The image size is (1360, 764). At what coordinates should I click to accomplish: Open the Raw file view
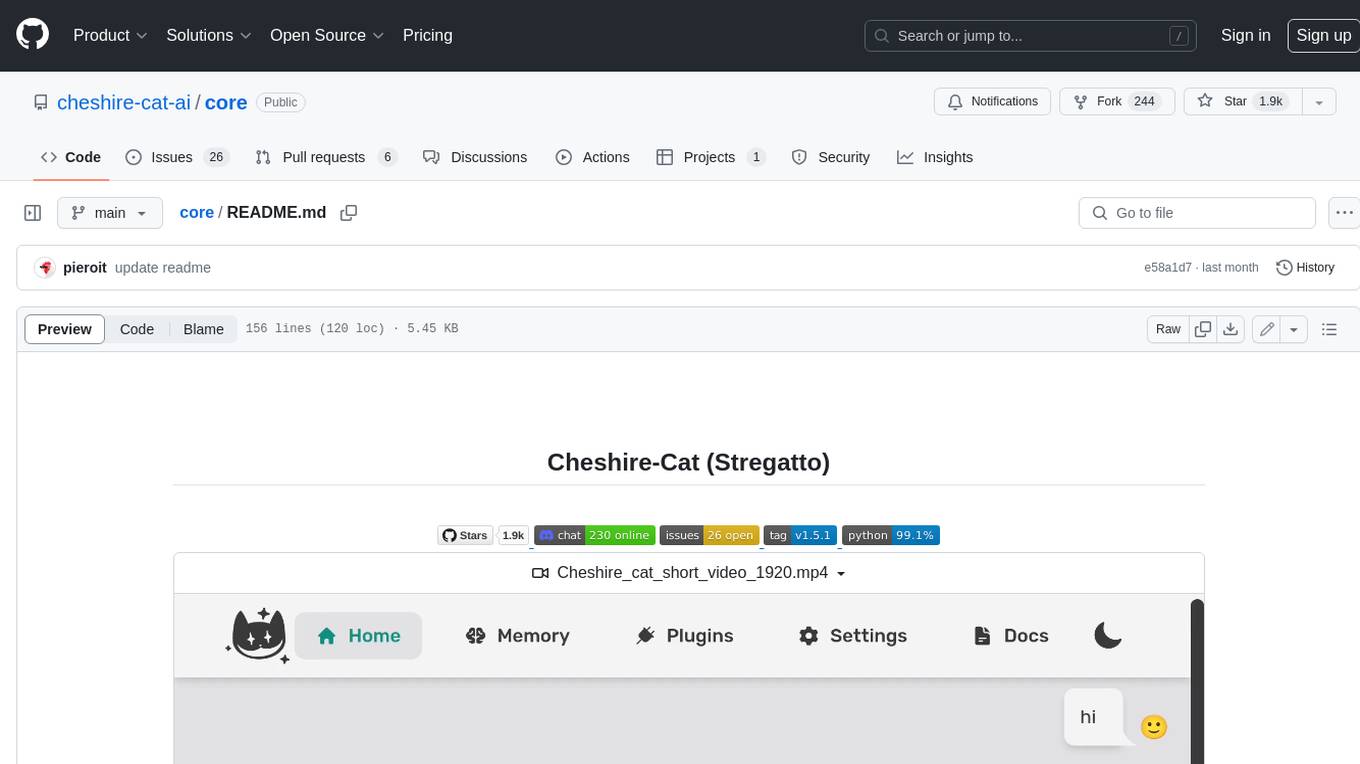pos(1168,329)
